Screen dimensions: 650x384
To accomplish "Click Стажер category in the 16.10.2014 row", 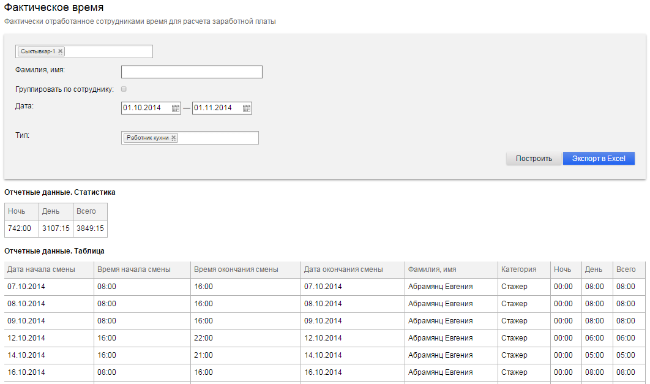I will click(x=514, y=372).
